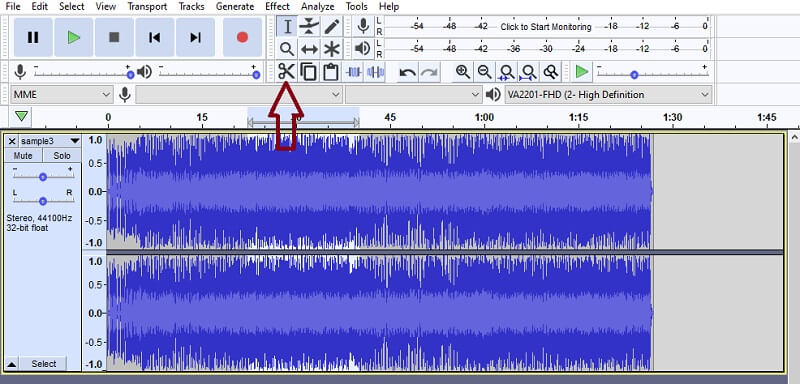Open the View menu
Screen dimensions: 800x384
click(x=106, y=7)
